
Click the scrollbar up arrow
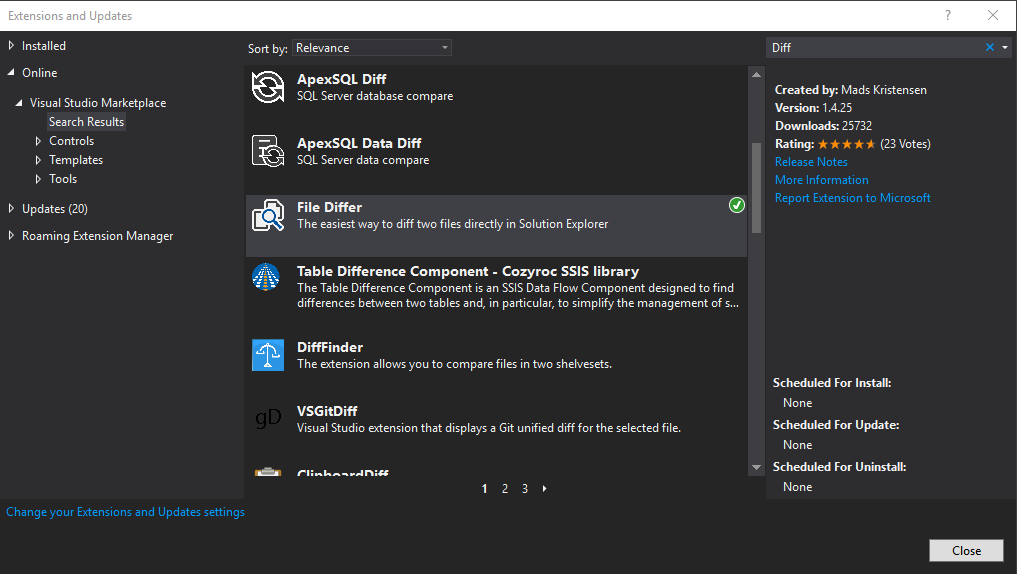(x=756, y=75)
